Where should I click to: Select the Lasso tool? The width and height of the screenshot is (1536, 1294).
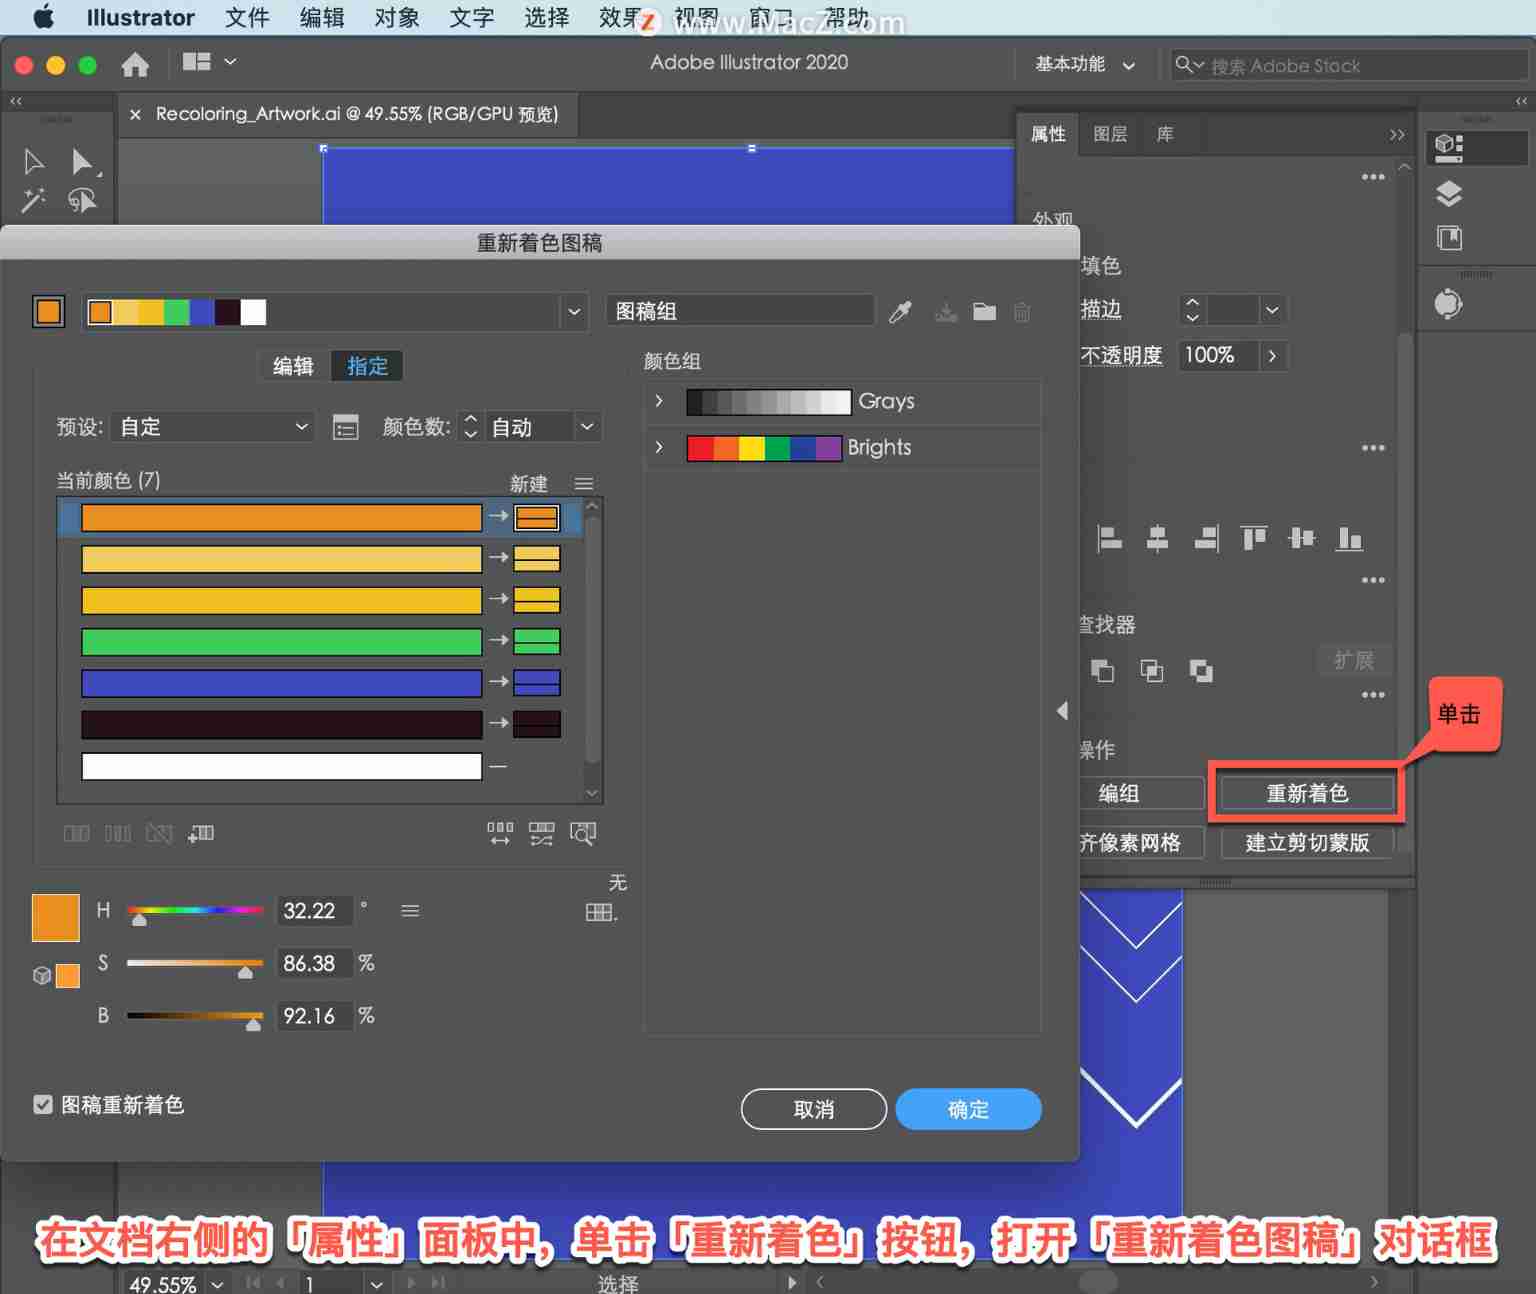[82, 201]
